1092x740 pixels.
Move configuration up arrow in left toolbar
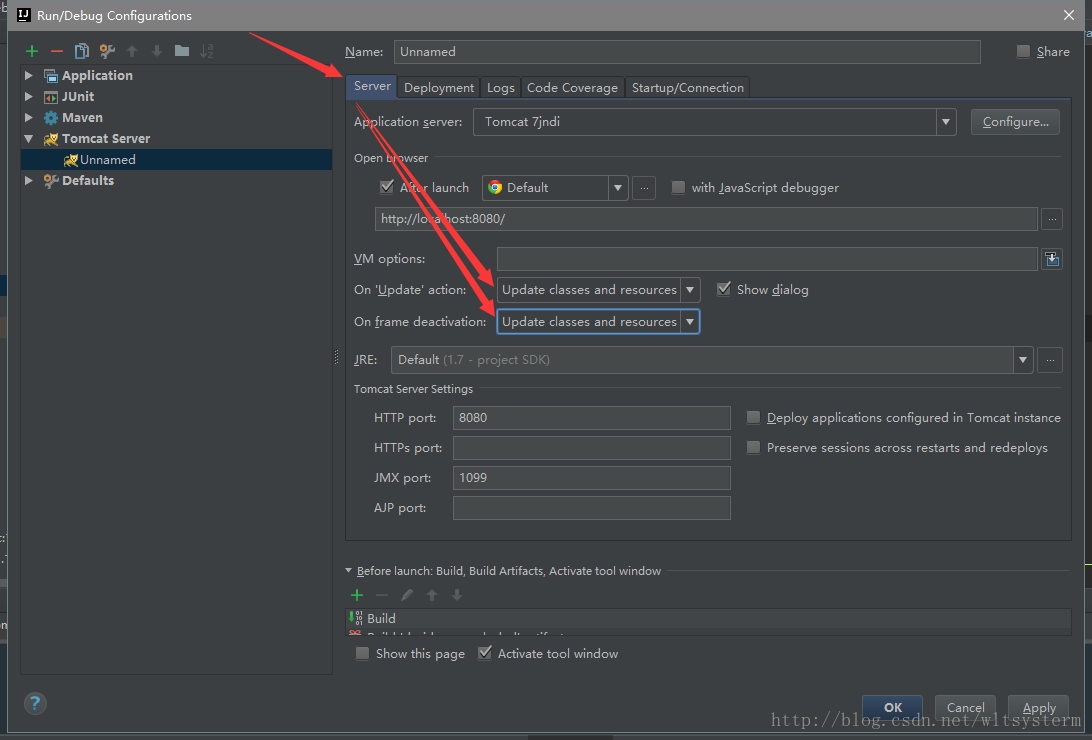pos(132,51)
